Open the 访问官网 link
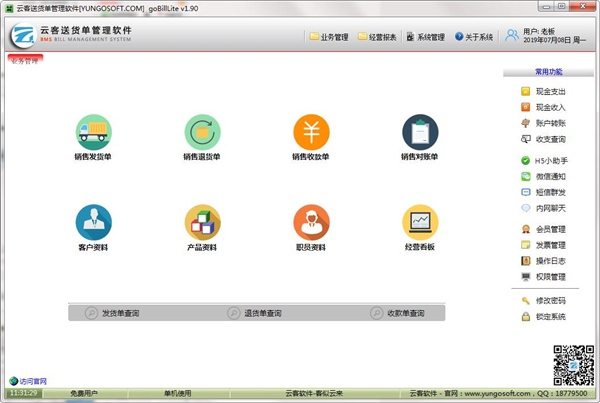The width and height of the screenshot is (600, 403). point(28,381)
